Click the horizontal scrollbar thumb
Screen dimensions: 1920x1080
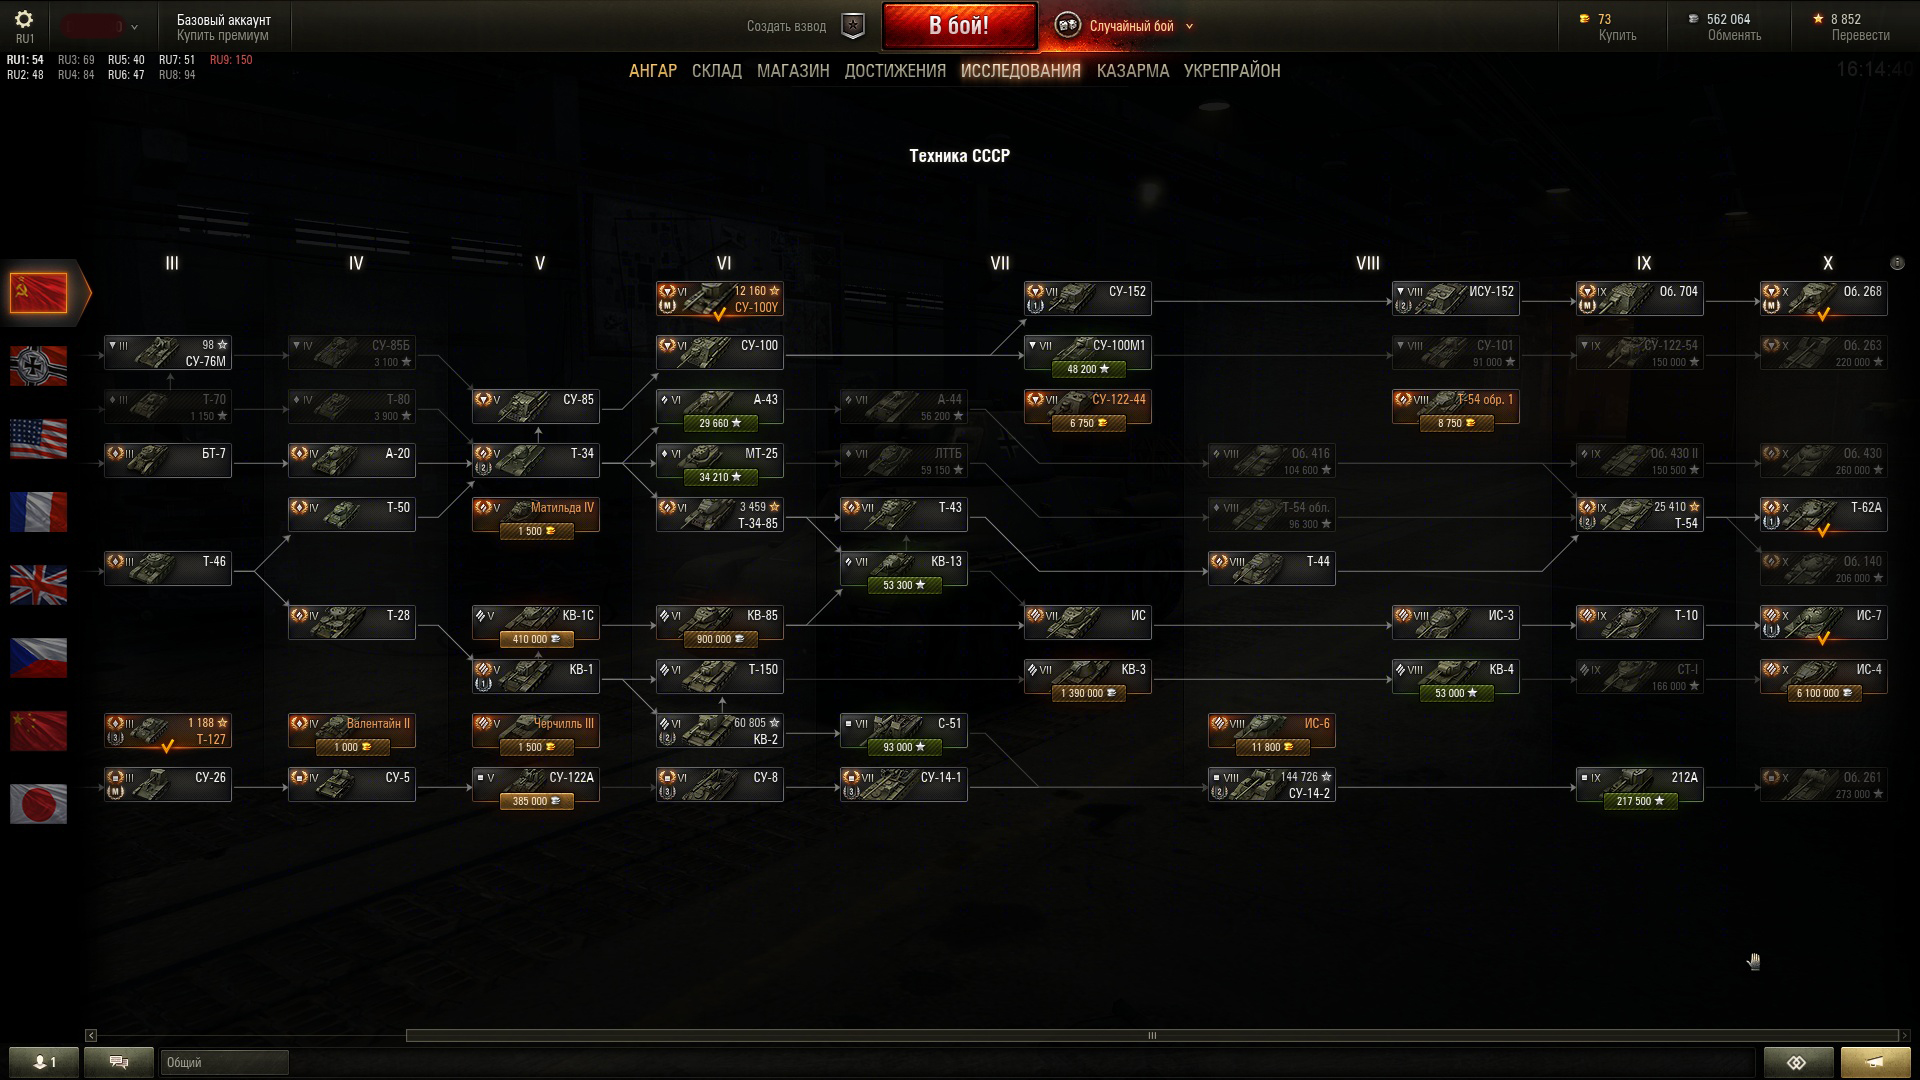coord(1152,1036)
